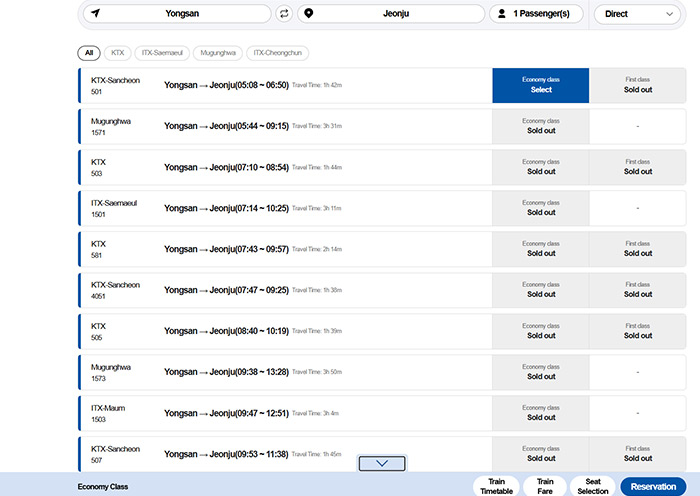The image size is (700, 496).
Task: Click Economy class Sold out for ITX-Saemaeul 1501
Action: (541, 208)
